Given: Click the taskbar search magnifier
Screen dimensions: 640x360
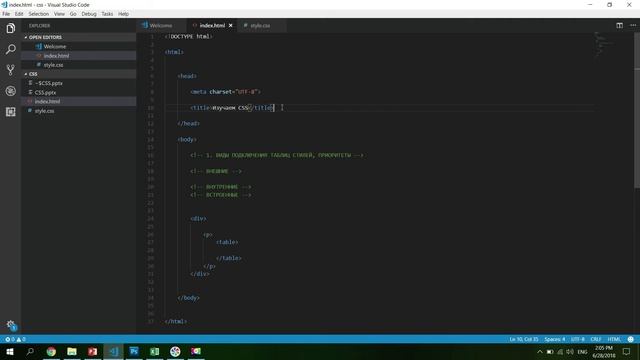Looking at the screenshot, I should (30, 351).
